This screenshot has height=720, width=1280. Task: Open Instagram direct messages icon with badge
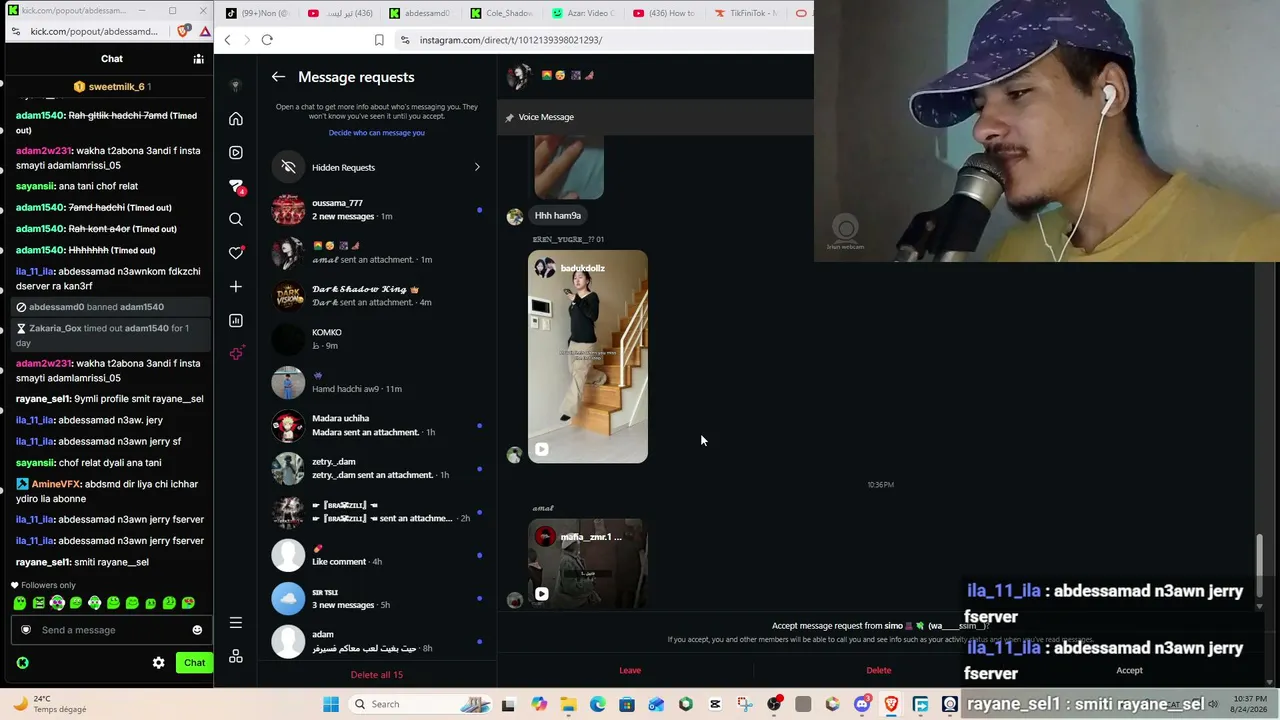[x=236, y=186]
